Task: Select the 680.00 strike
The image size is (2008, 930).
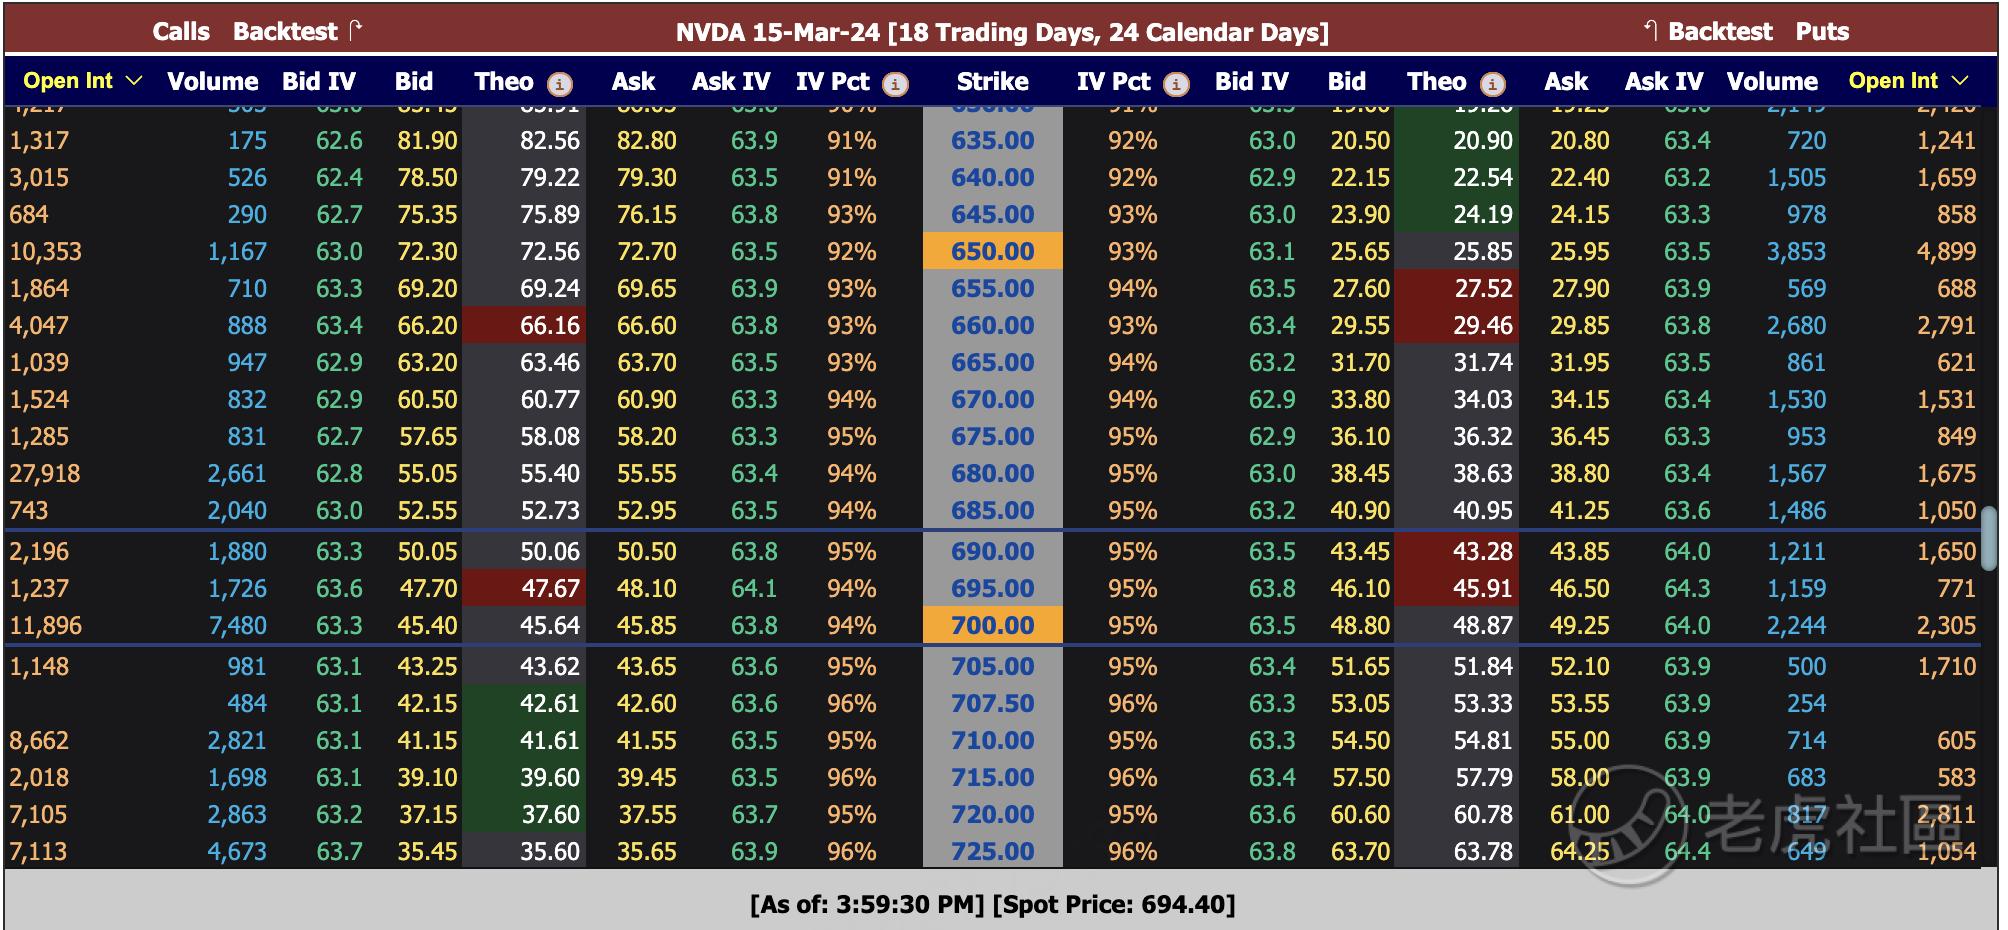Action: [x=993, y=474]
